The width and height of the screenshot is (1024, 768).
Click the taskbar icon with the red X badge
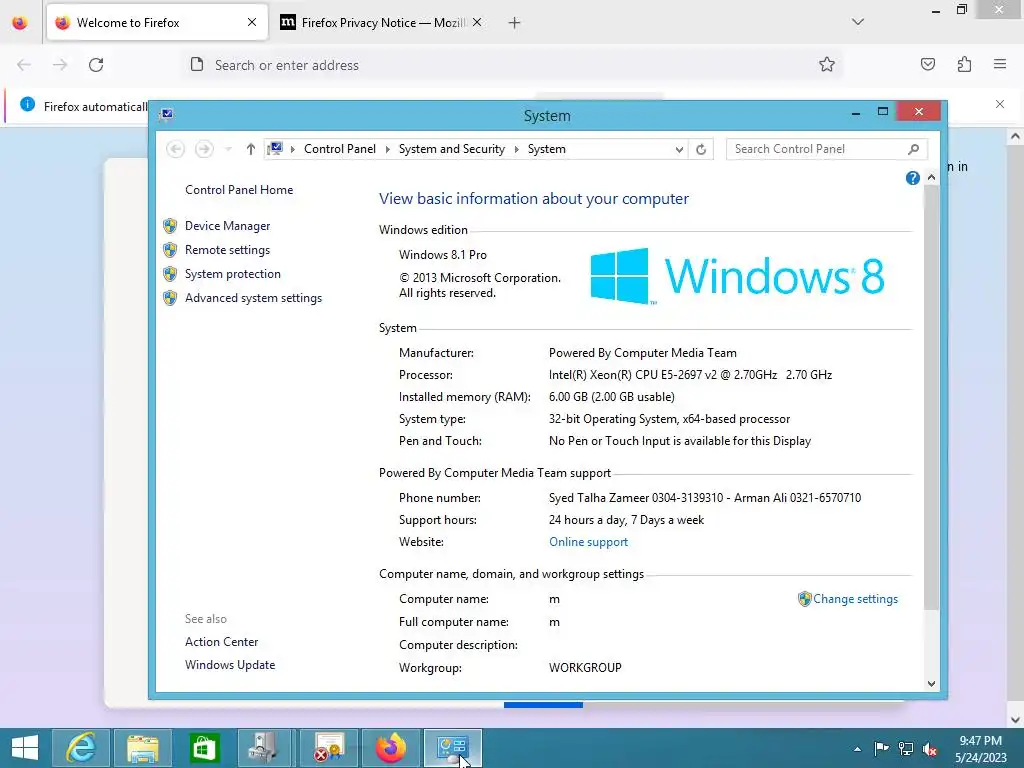328,748
